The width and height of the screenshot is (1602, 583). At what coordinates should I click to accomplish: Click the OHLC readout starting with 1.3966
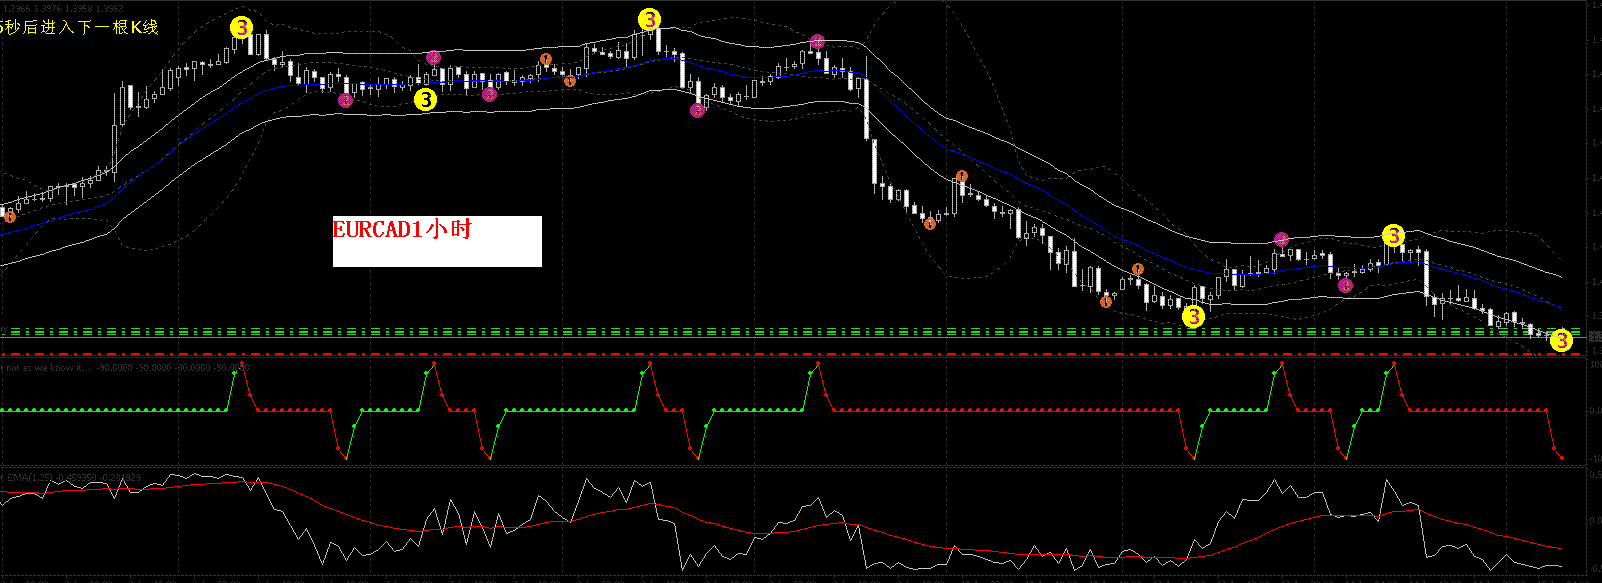61,7
